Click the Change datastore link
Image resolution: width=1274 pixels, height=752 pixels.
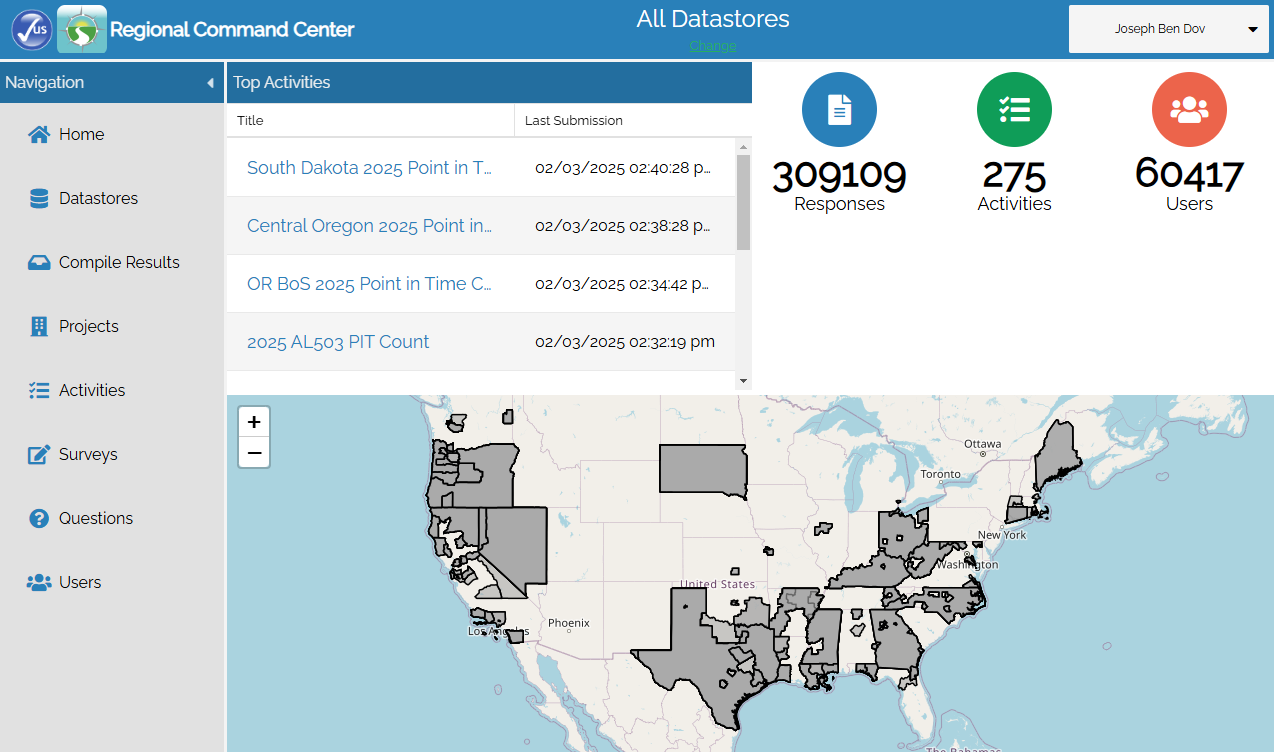(712, 46)
